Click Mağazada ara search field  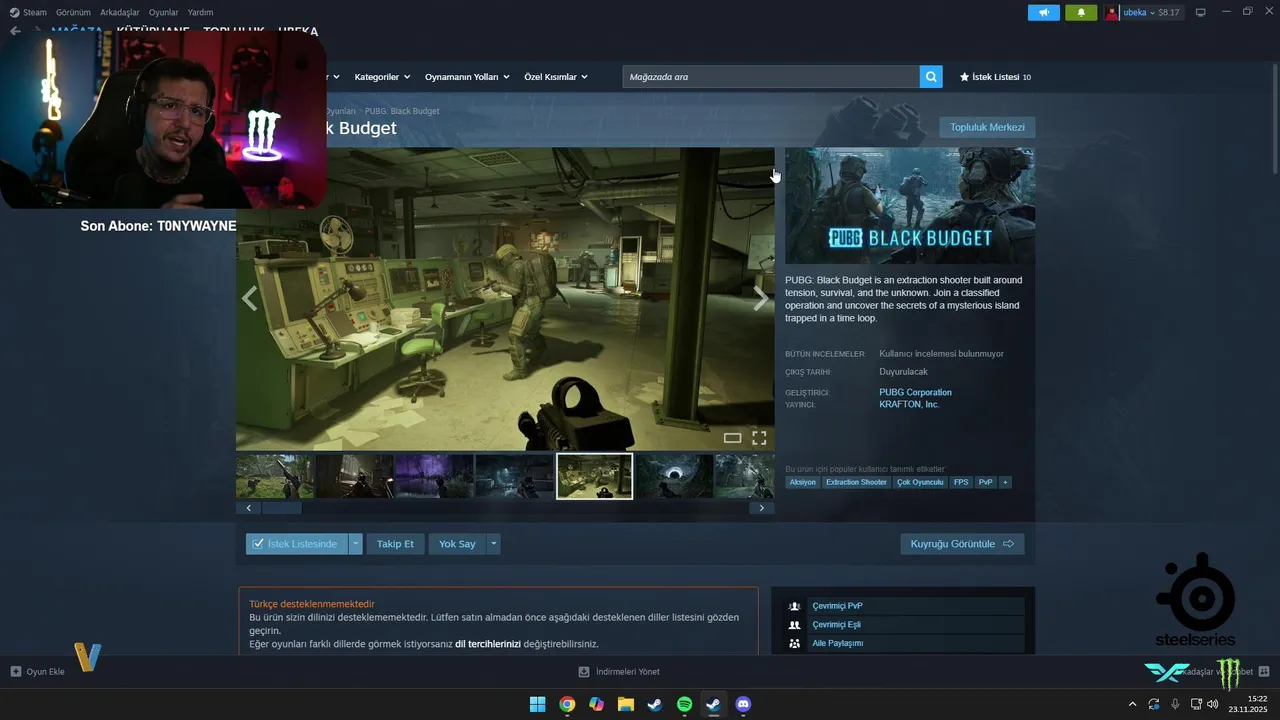point(771,77)
